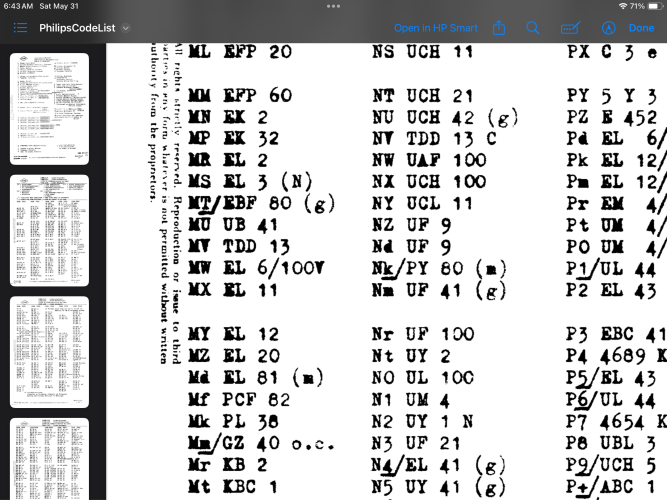Select the third page thumbnail

coord(49,352)
